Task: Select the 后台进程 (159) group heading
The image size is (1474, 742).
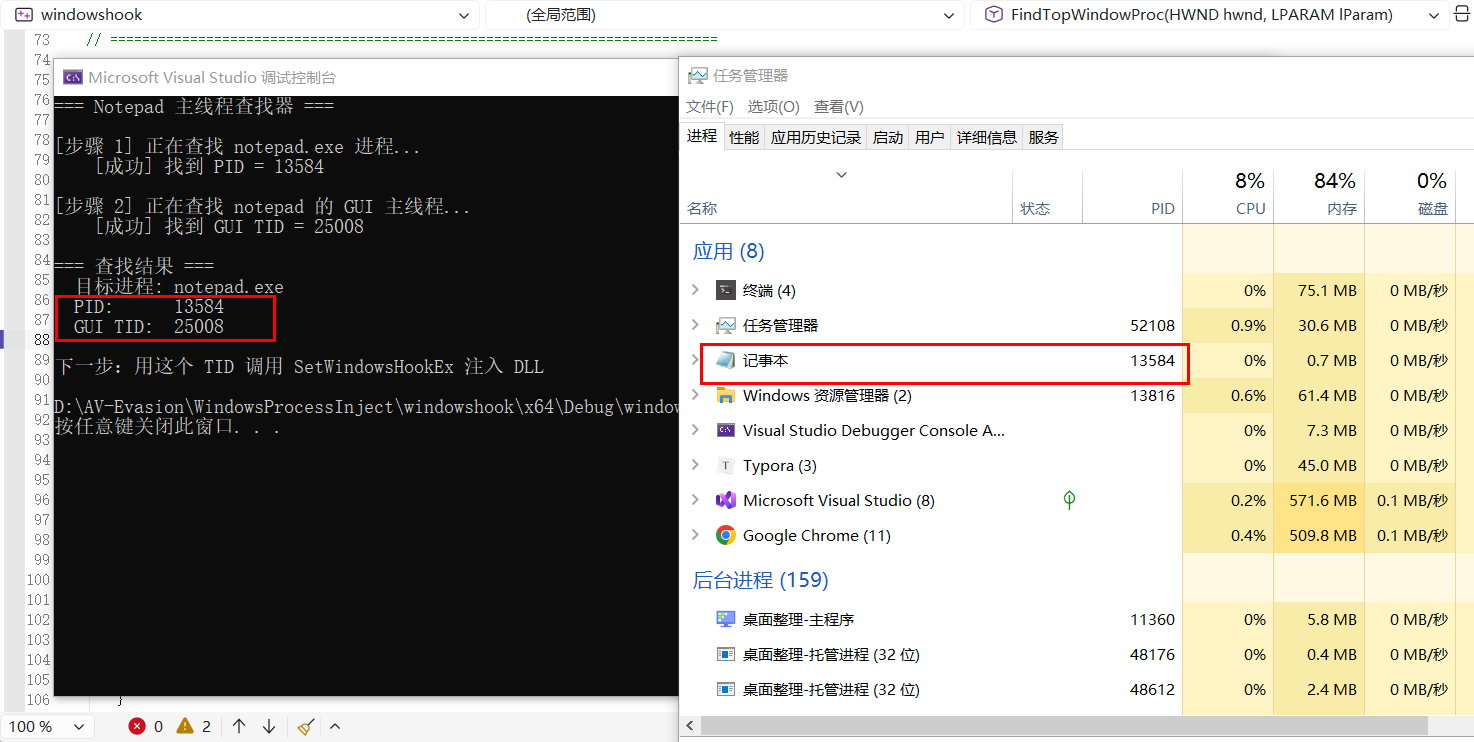Action: (x=760, y=580)
